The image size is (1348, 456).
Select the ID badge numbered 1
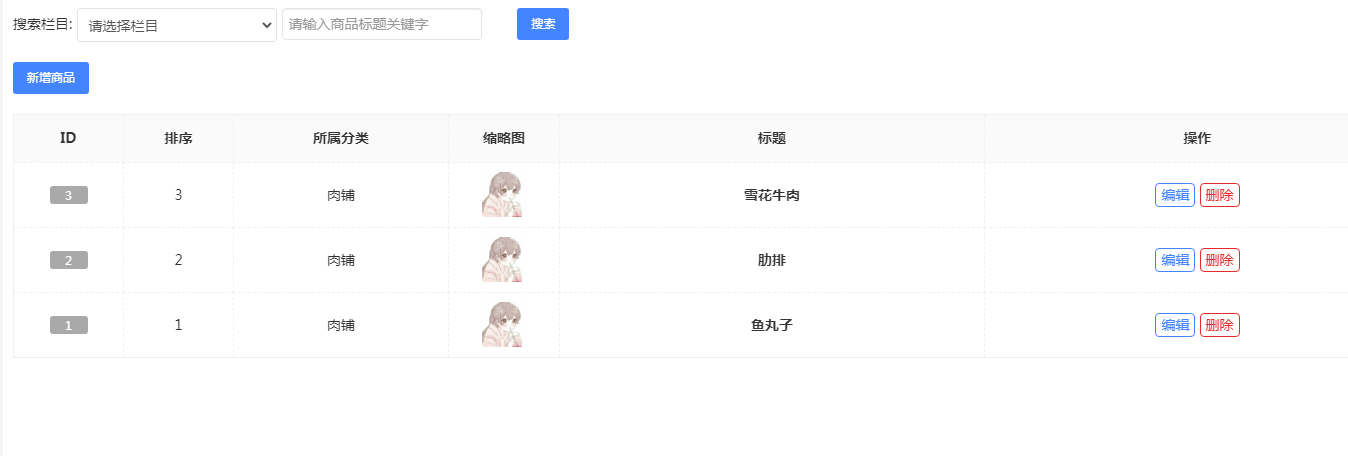(69, 326)
